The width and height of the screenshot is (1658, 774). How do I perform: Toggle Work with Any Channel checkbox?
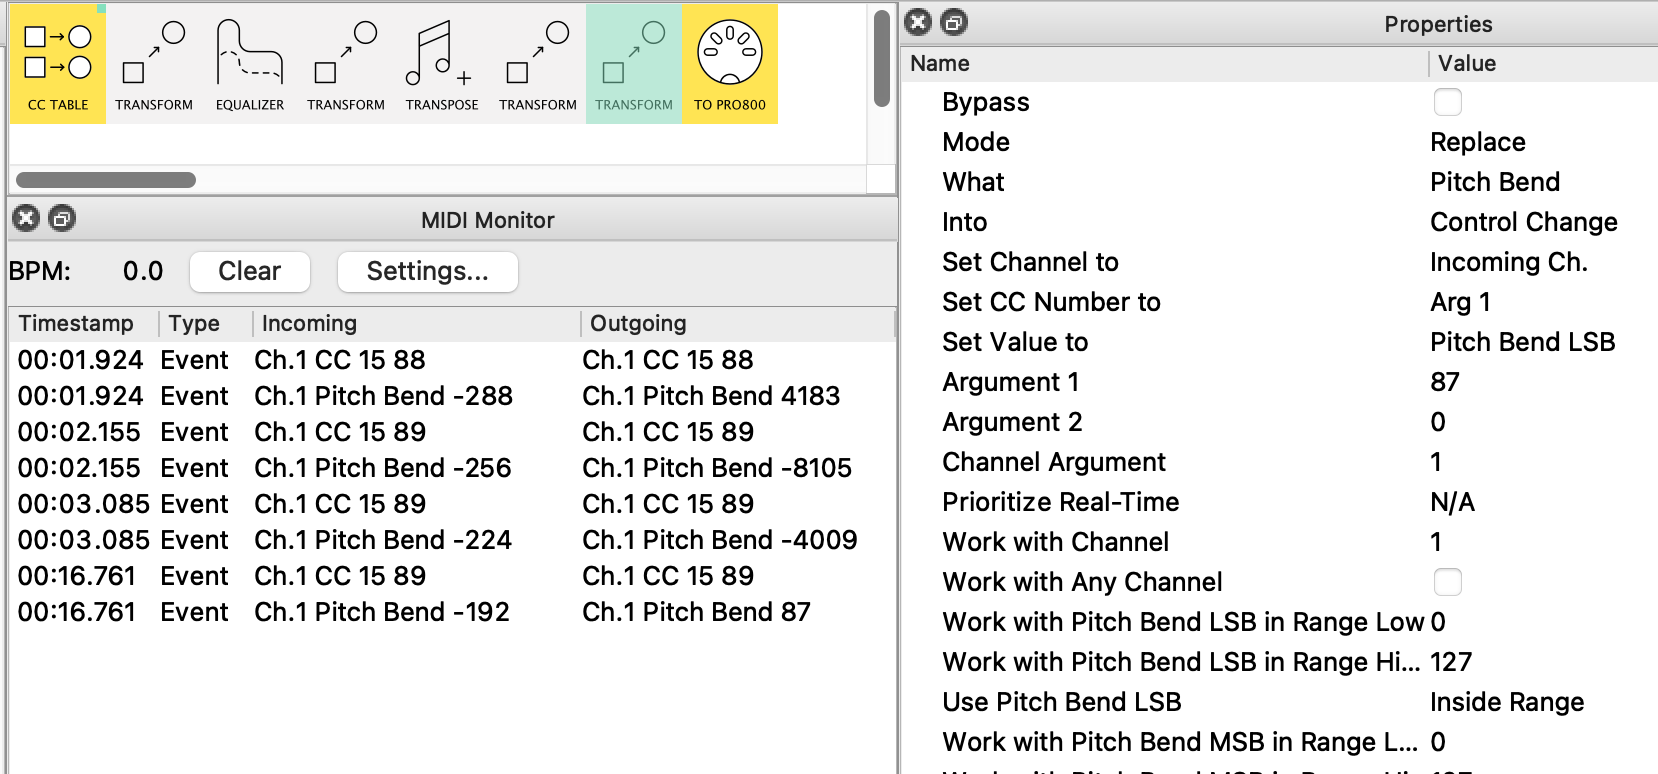(x=1447, y=582)
